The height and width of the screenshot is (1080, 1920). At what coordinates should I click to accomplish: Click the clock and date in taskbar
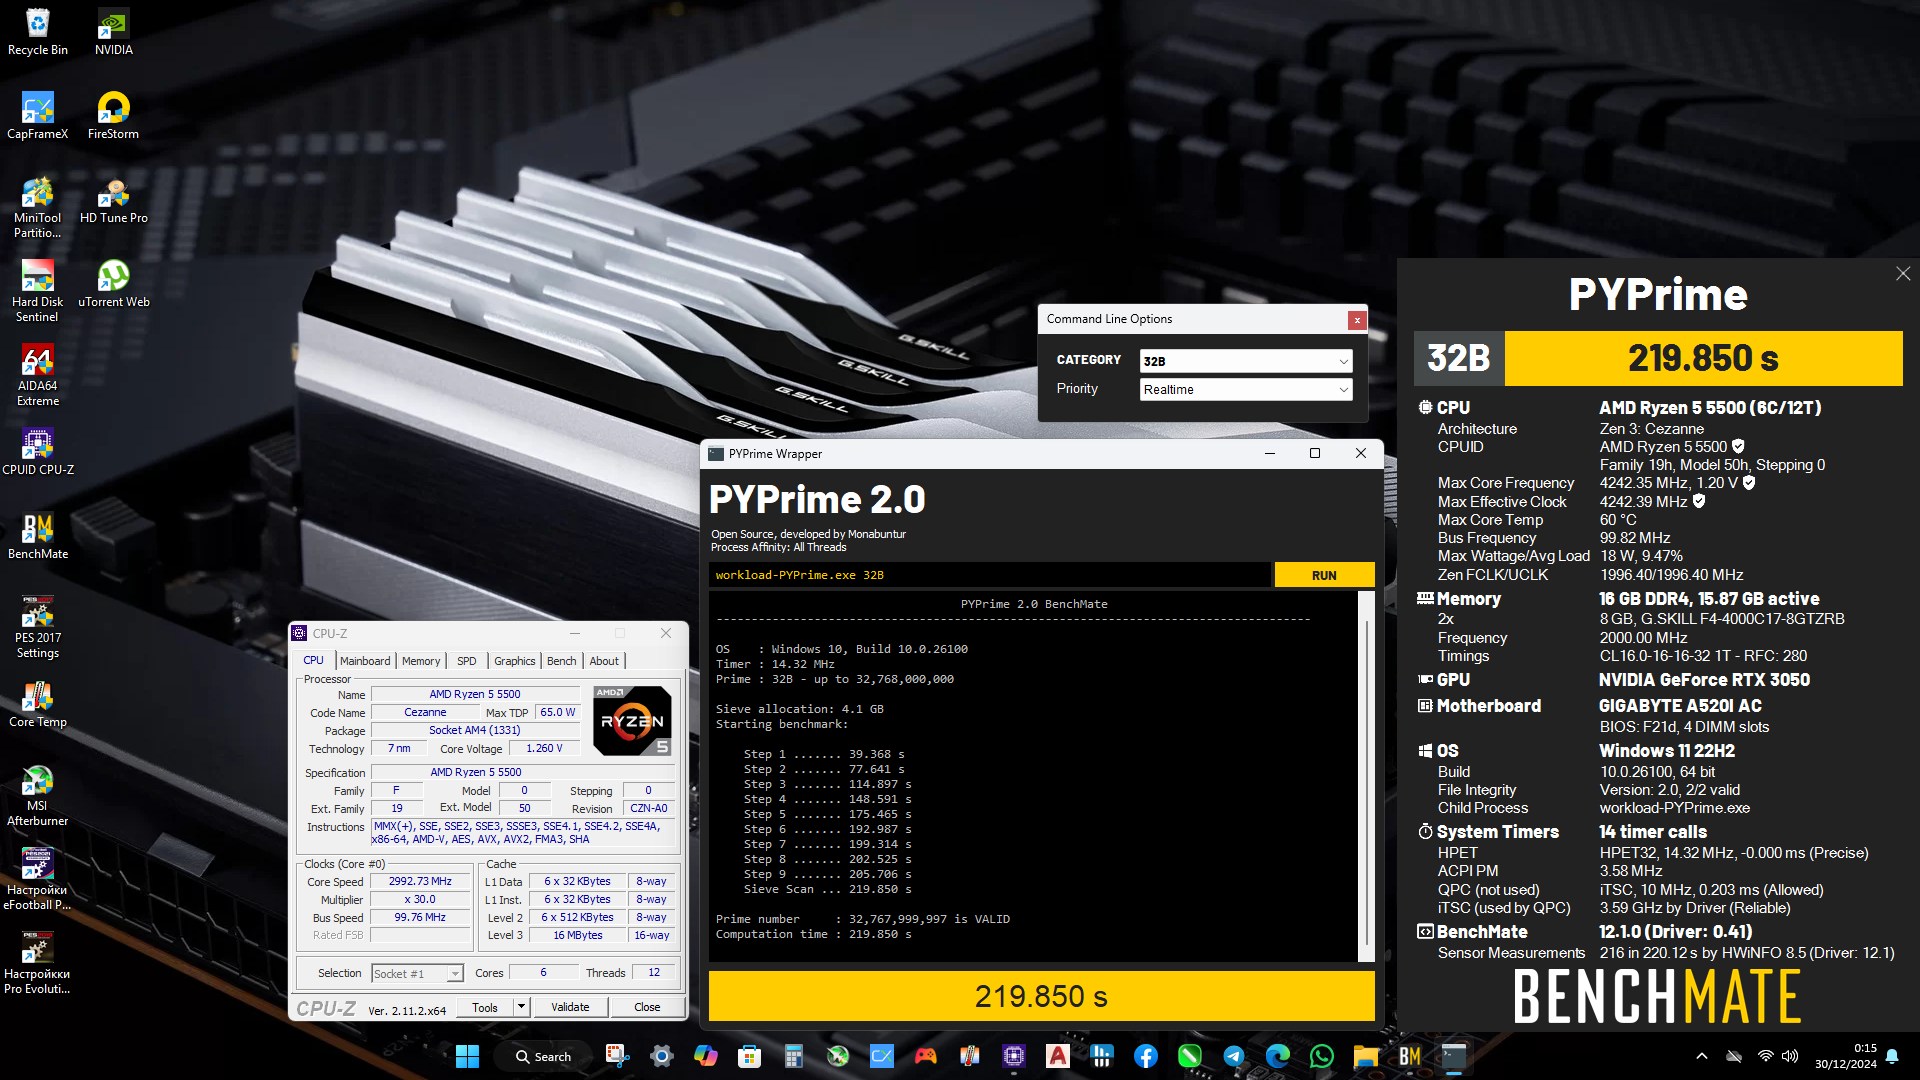point(1846,1056)
